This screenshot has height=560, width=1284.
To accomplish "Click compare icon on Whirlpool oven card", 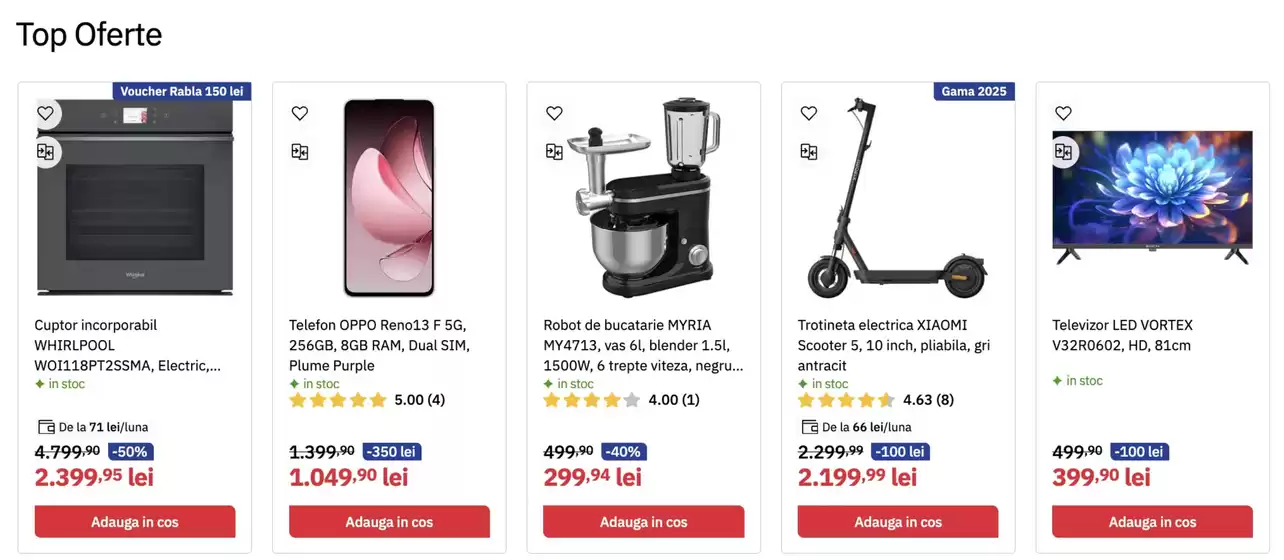I will tap(45, 152).
